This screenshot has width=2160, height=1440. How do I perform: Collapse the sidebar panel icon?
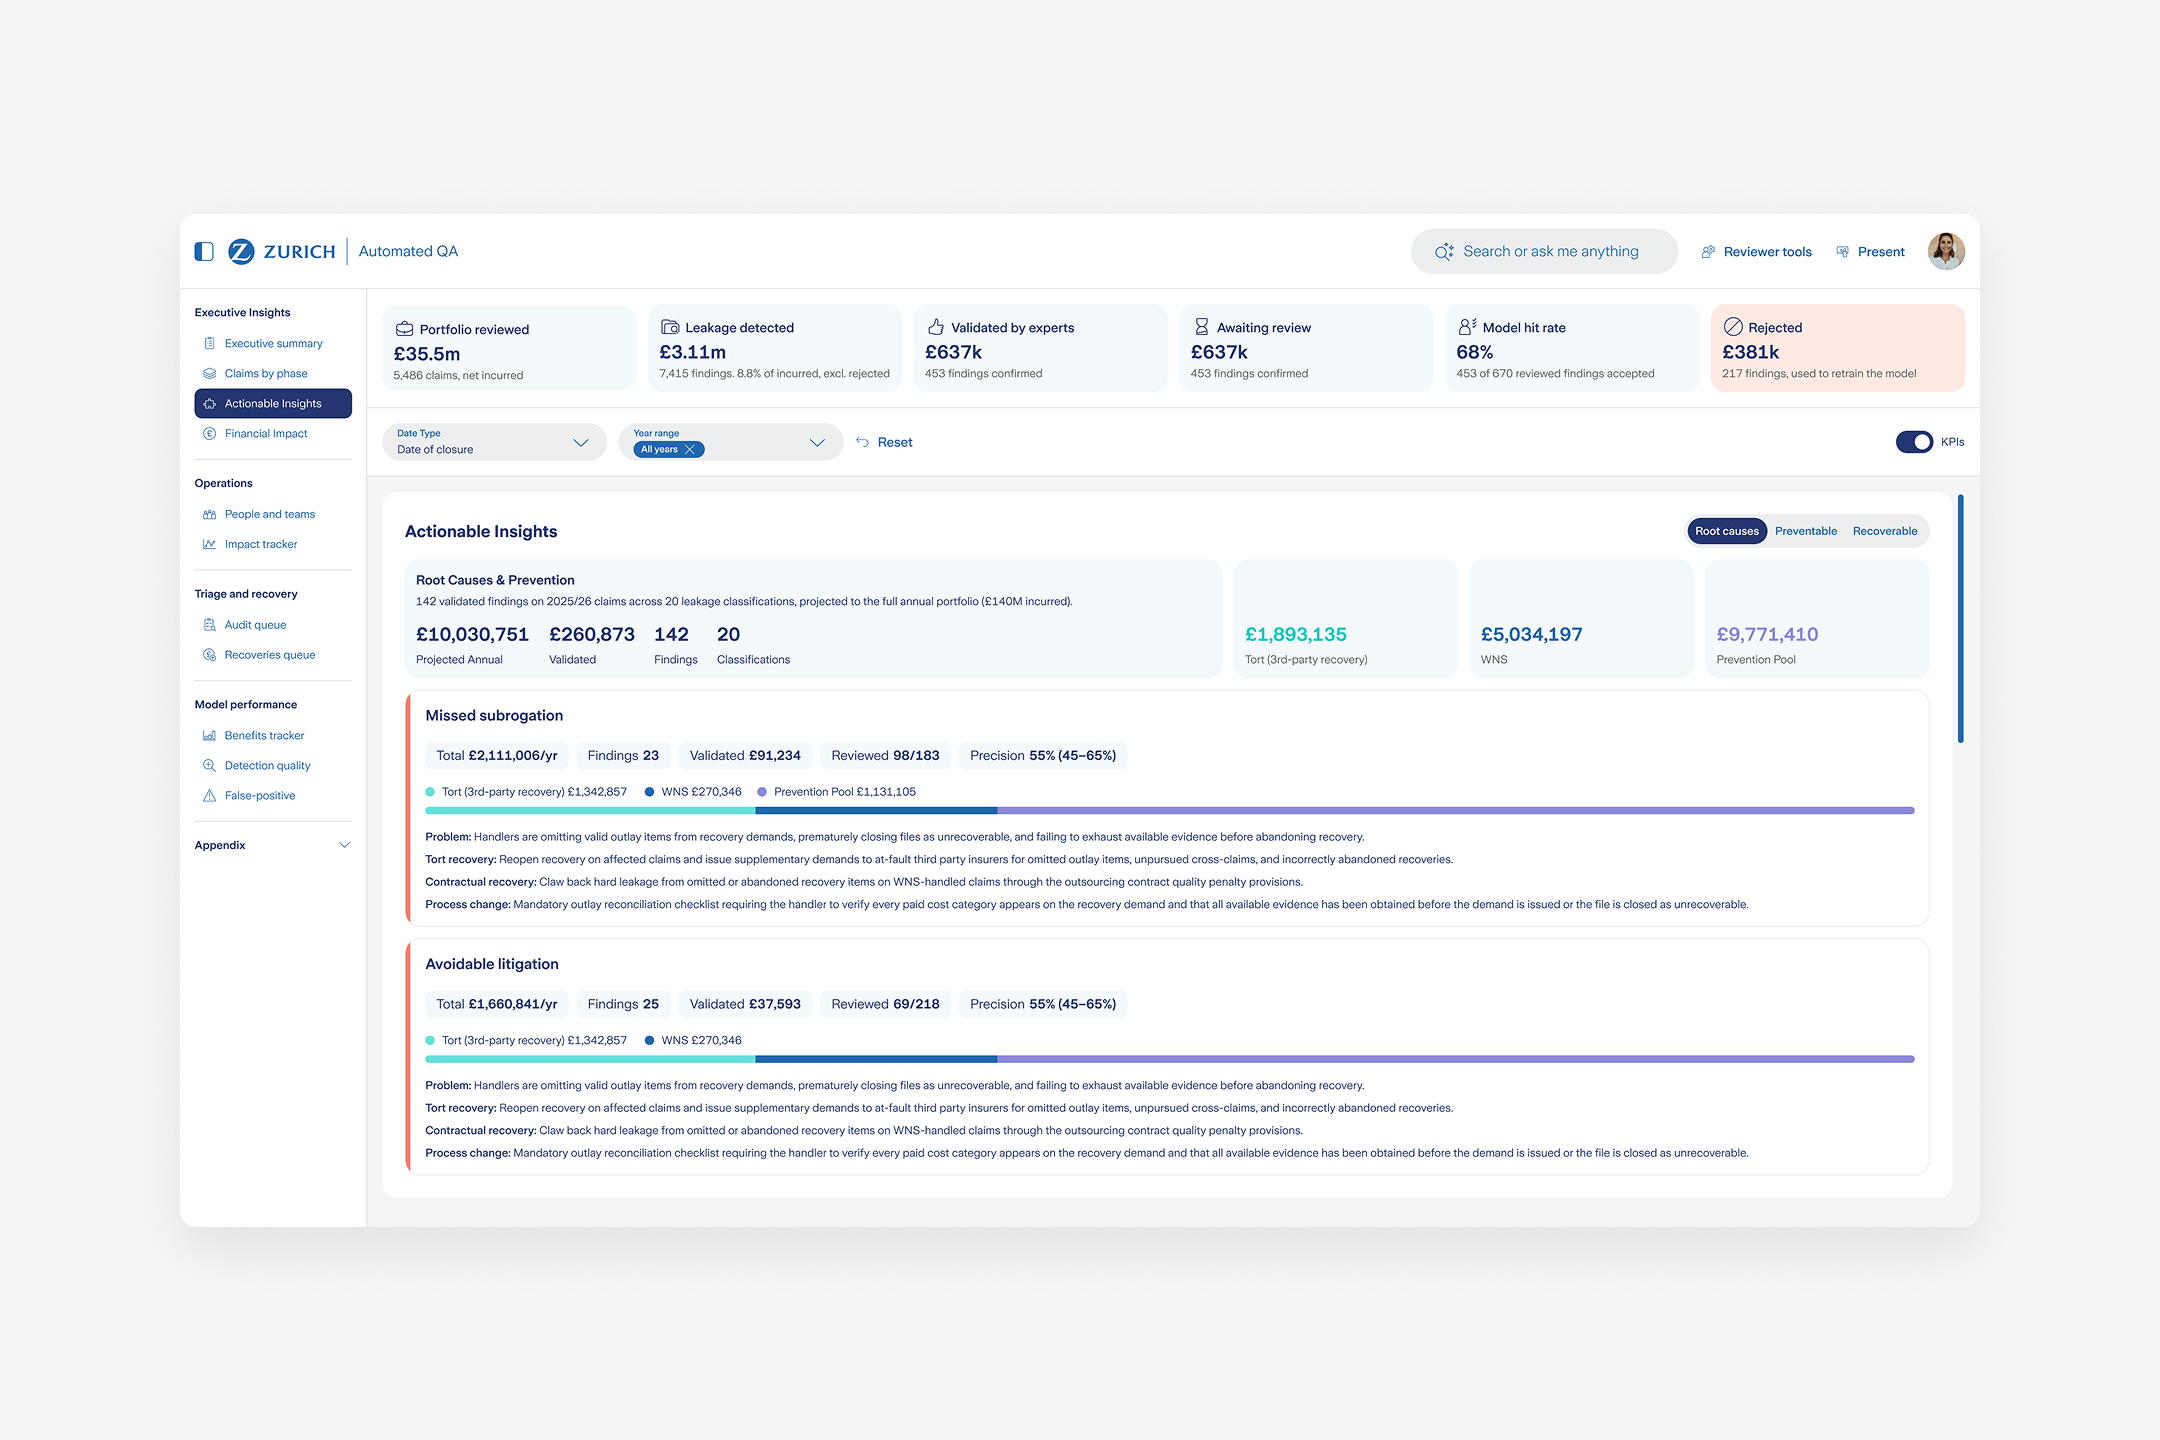[x=204, y=251]
